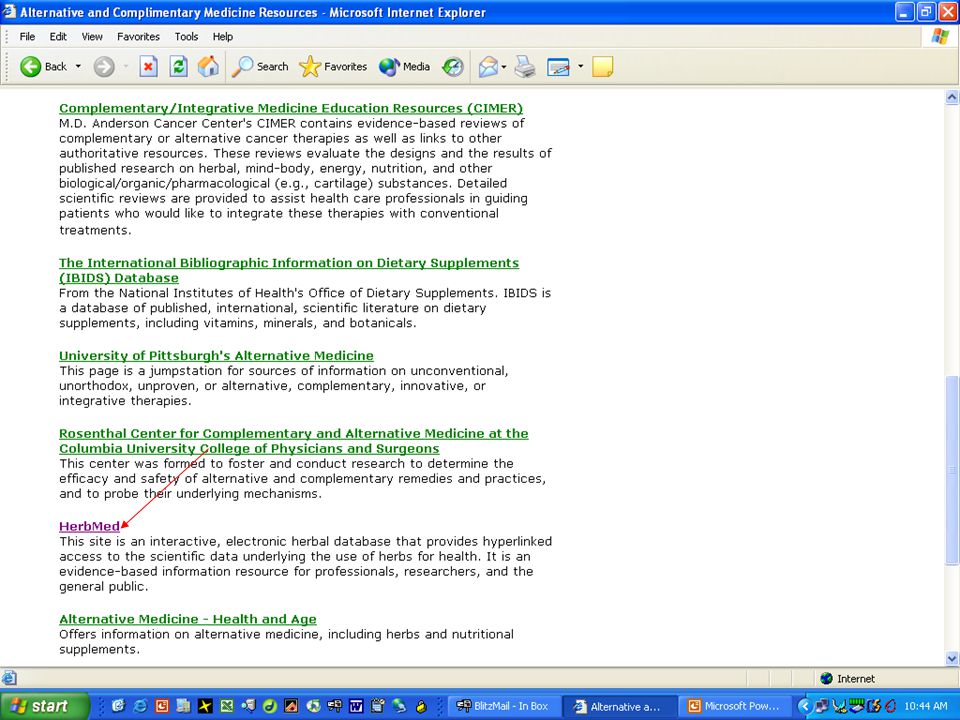Refresh the current page
960x720 pixels.
click(x=178, y=66)
